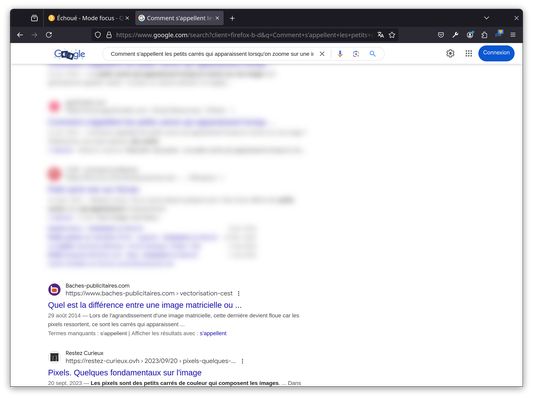Focus the google.com address bar
Screen dimensions: 533x398
coord(243,35)
